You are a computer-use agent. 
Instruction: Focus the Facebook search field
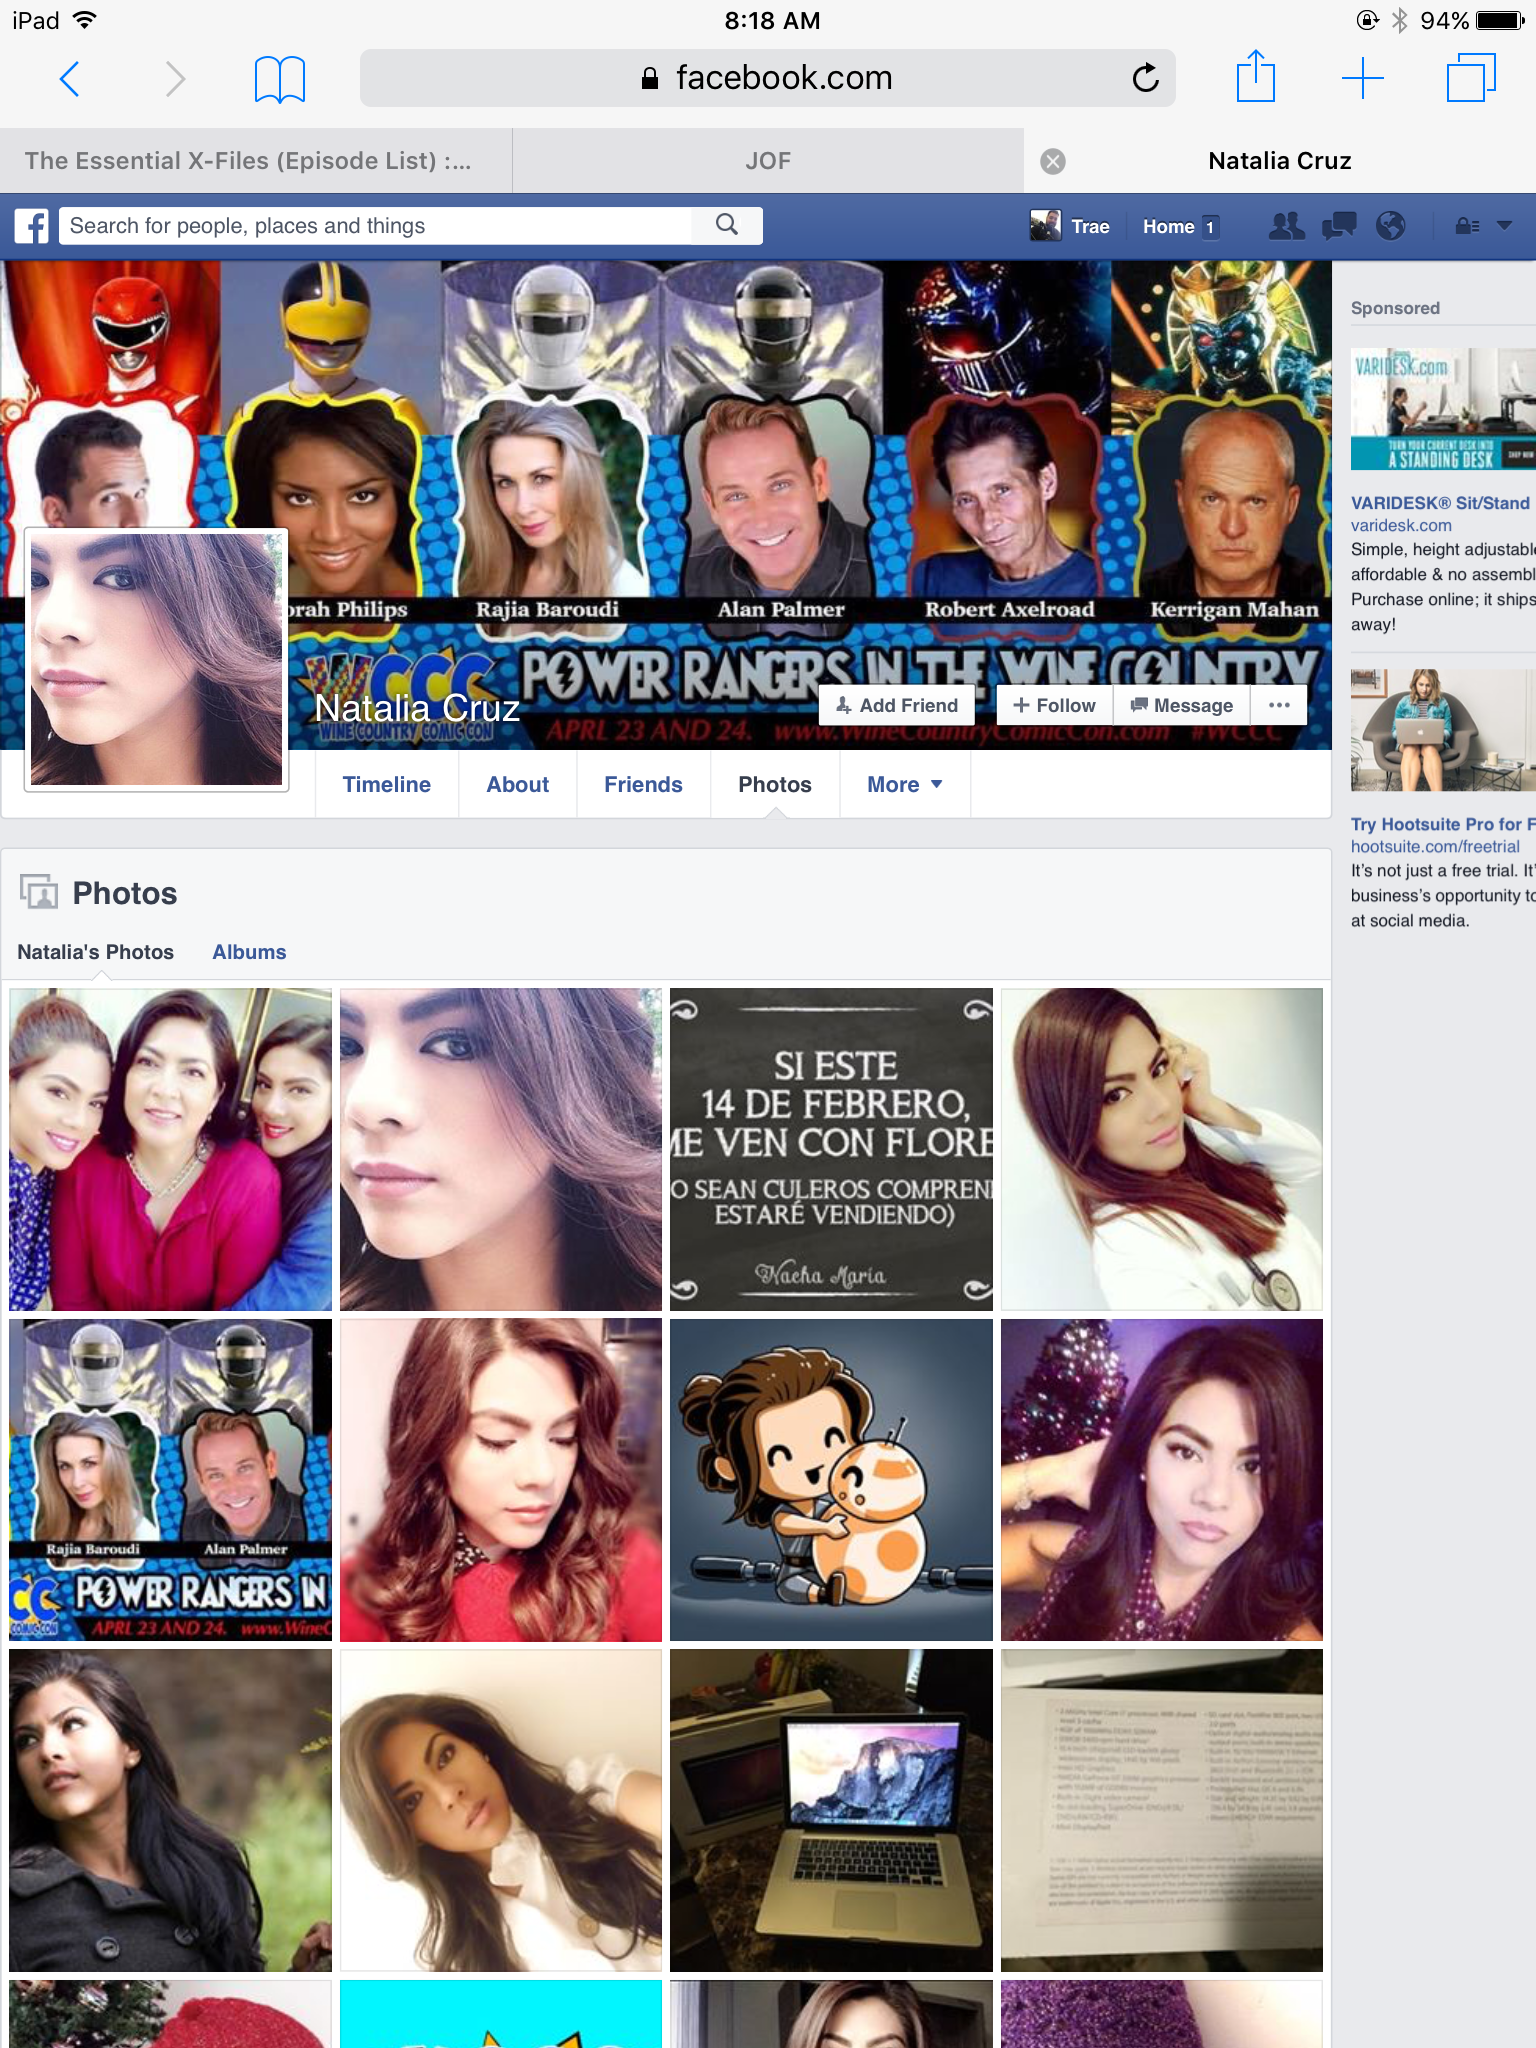(x=375, y=226)
